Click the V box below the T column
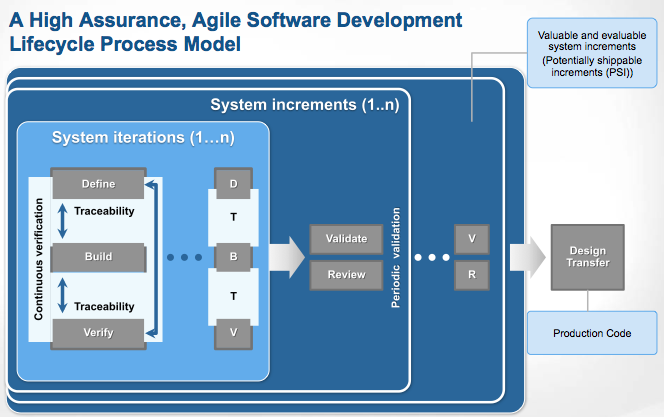Viewport: 664px width, 417px height. tap(233, 334)
